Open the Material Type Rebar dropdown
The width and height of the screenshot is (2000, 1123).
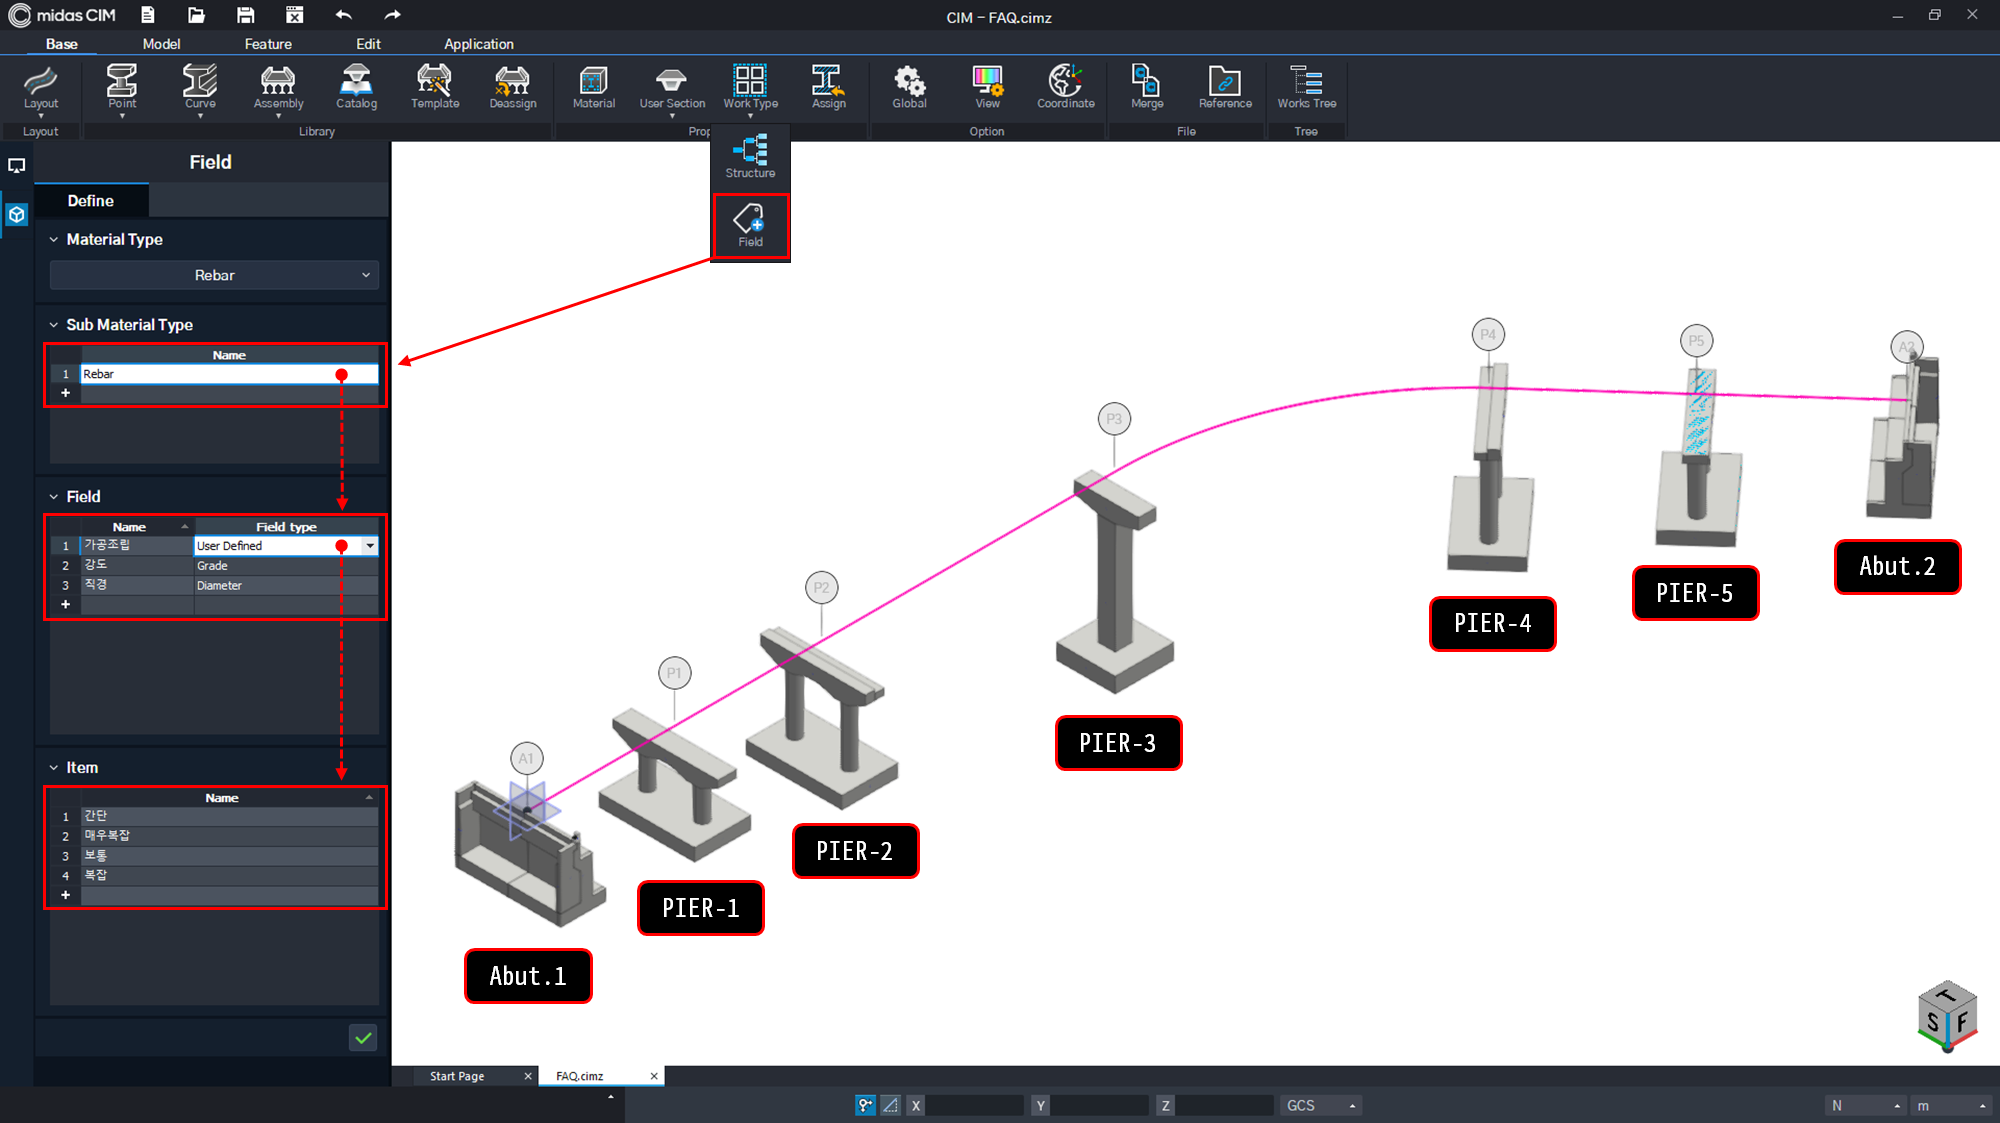pos(214,275)
